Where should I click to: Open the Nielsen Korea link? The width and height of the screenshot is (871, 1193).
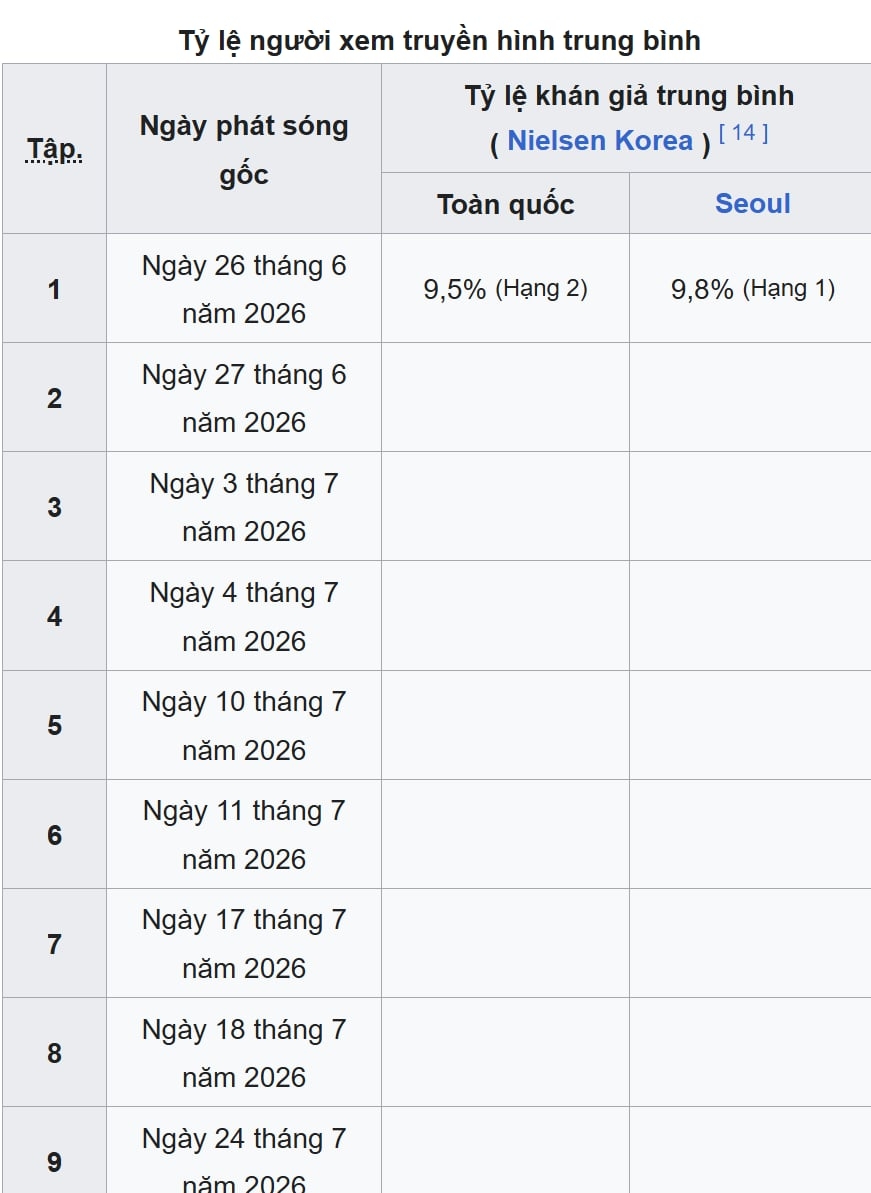coord(599,141)
